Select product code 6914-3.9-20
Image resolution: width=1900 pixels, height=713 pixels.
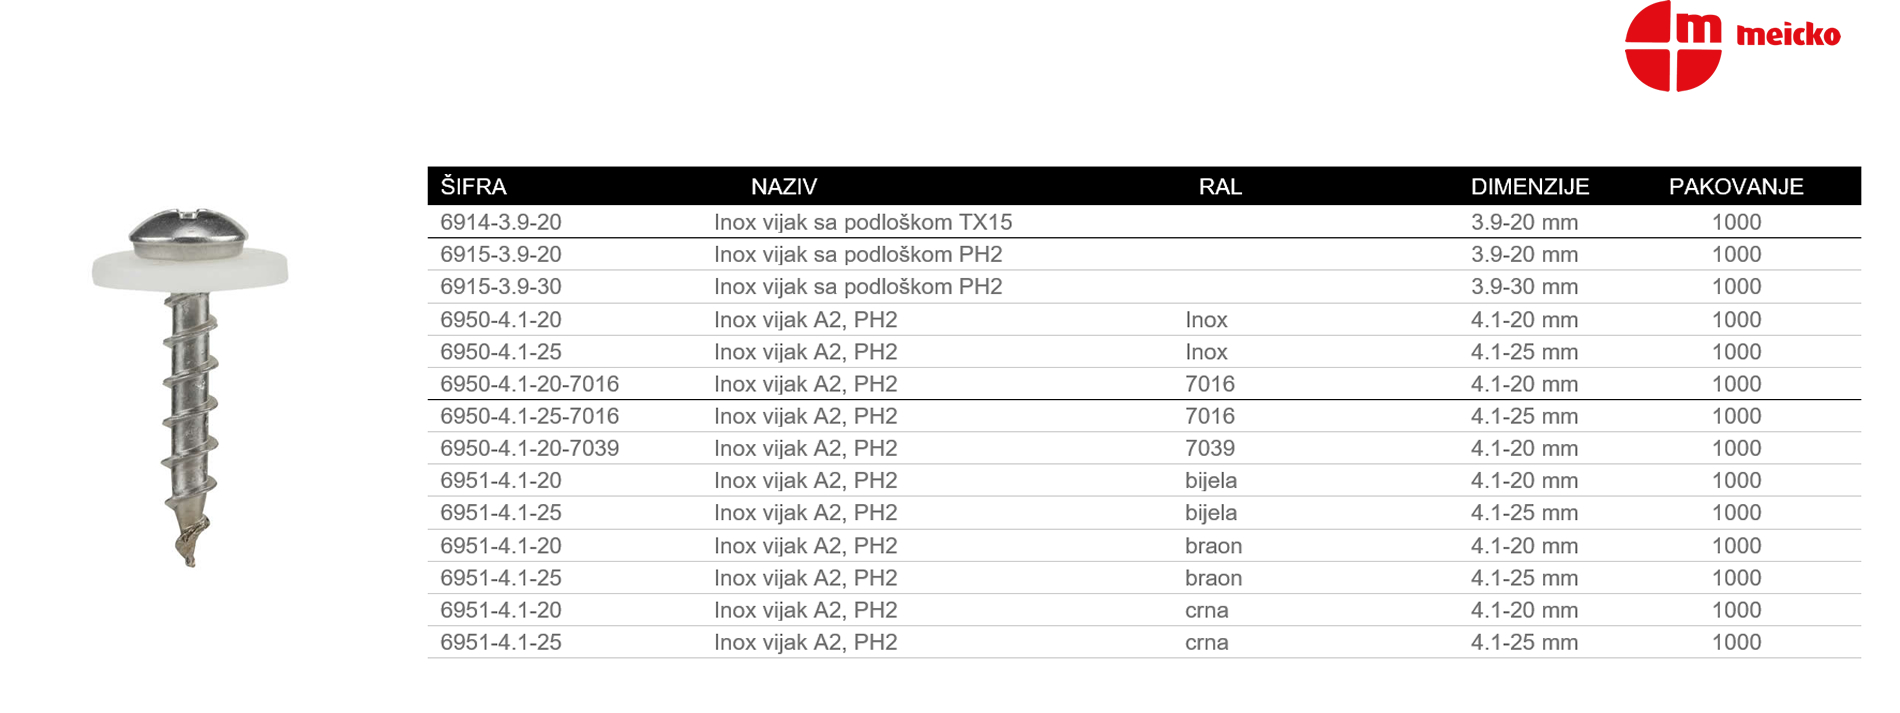point(501,222)
